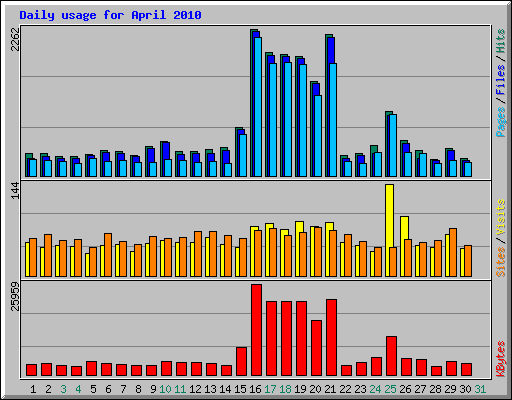The height and width of the screenshot is (400, 512).
Task: Click day 14 on the x-axis
Action: (x=225, y=389)
